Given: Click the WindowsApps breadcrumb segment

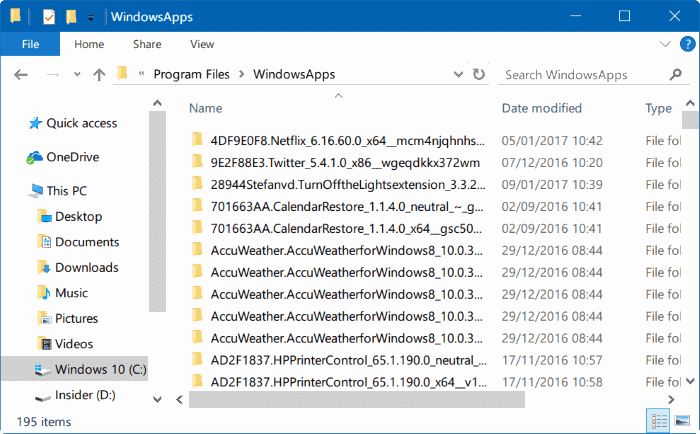Looking at the screenshot, I should 294,75.
